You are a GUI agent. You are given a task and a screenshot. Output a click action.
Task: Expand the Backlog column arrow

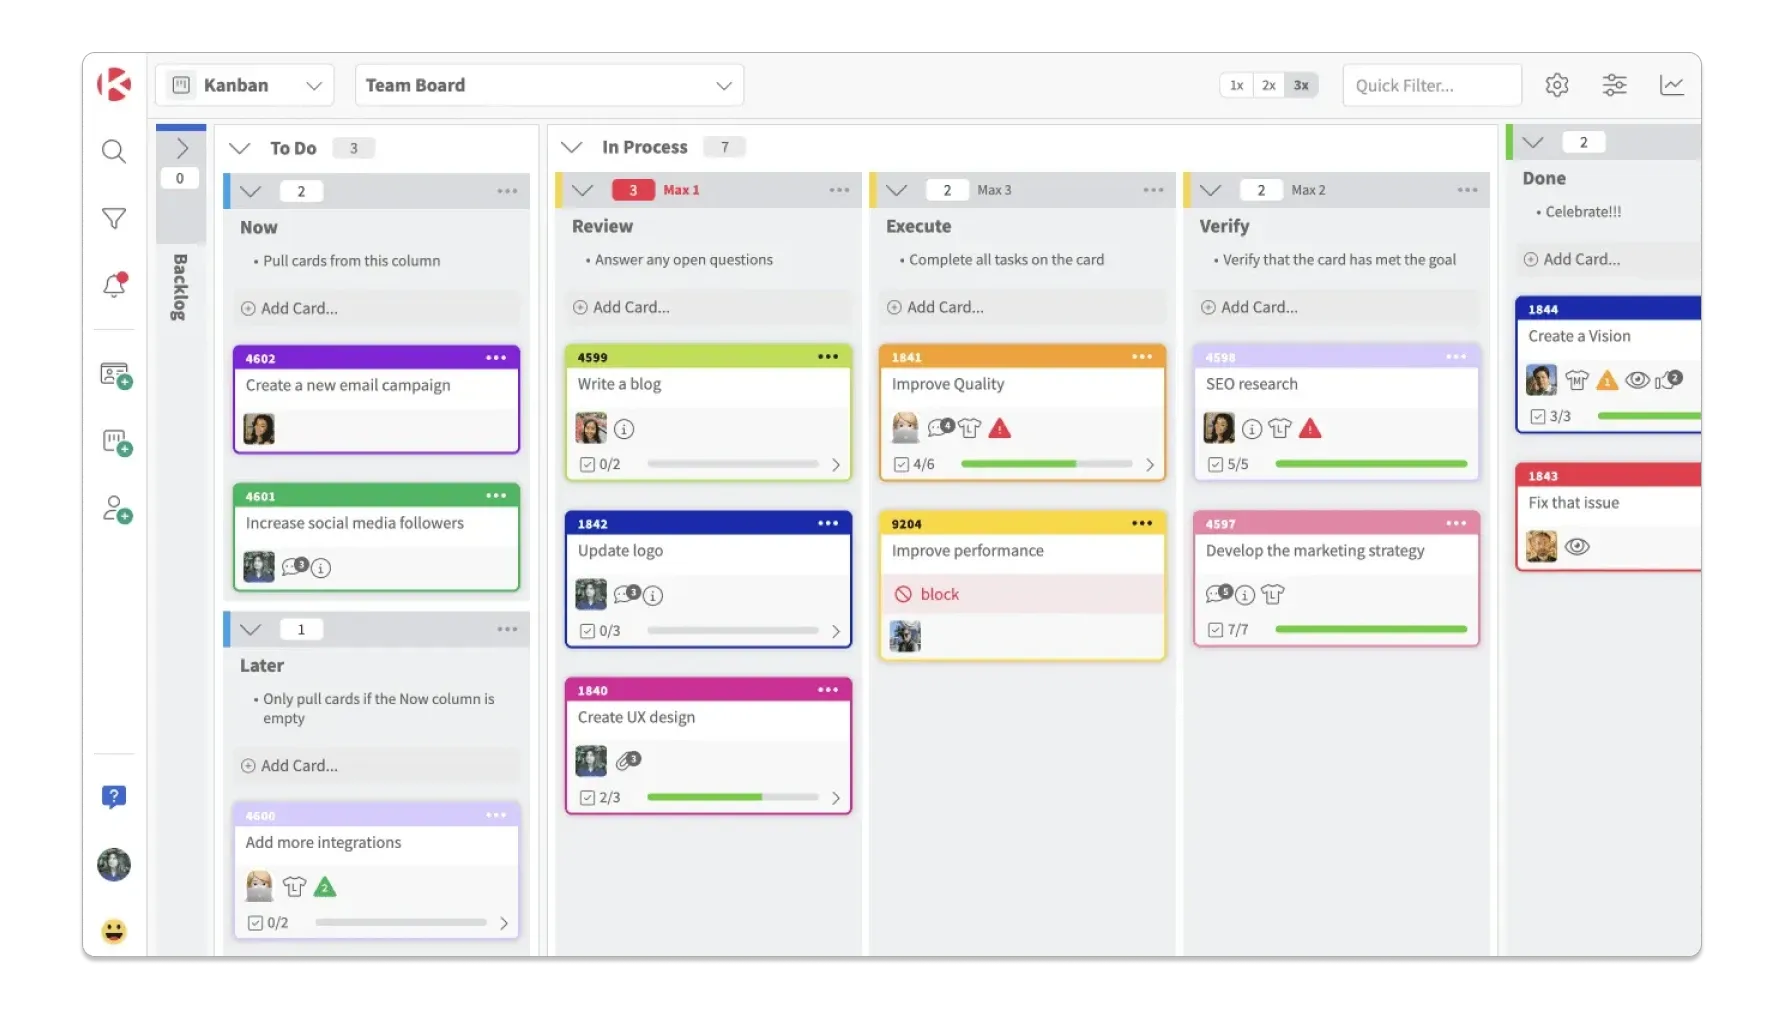(182, 149)
